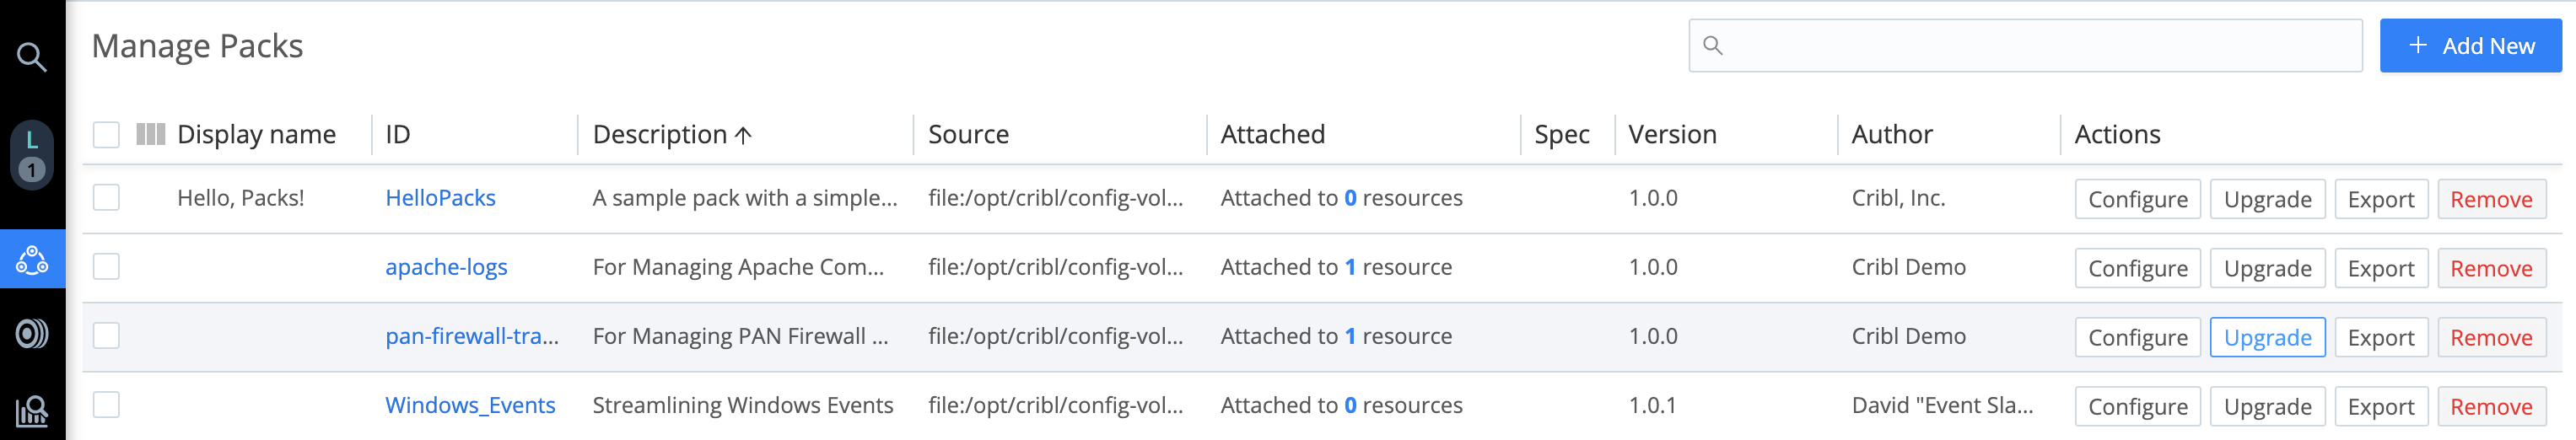Click the magnifier icon in search box

1712,46
